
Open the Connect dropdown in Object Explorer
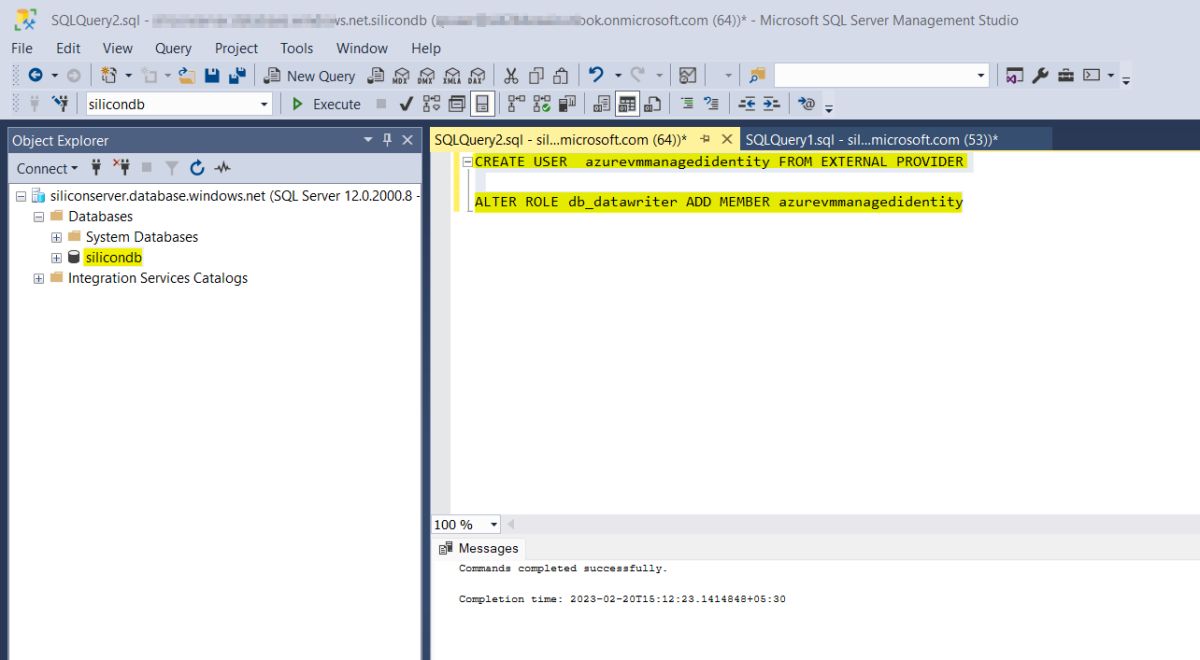pyautogui.click(x=47, y=168)
